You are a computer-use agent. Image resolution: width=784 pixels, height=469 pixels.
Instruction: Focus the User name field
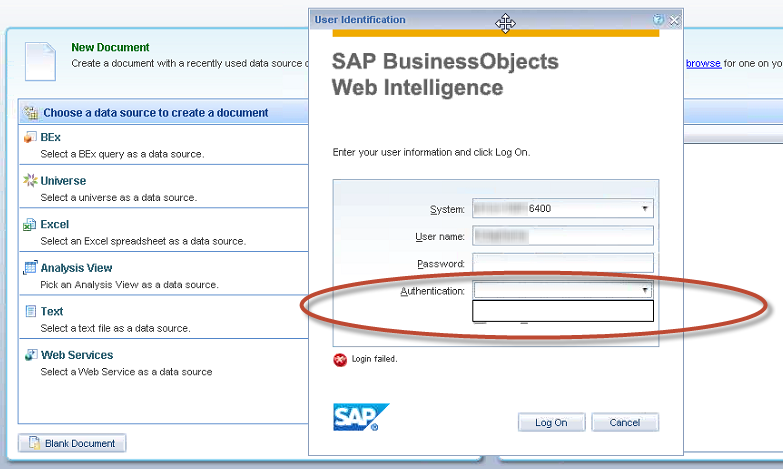pyautogui.click(x=562, y=236)
